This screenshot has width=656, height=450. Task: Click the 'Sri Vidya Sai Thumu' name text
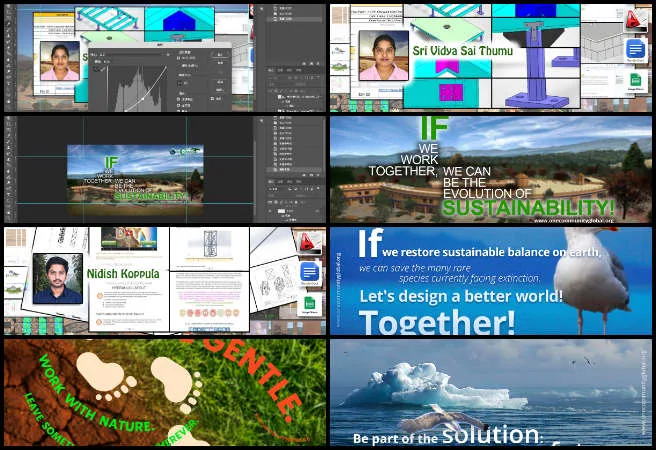point(462,51)
